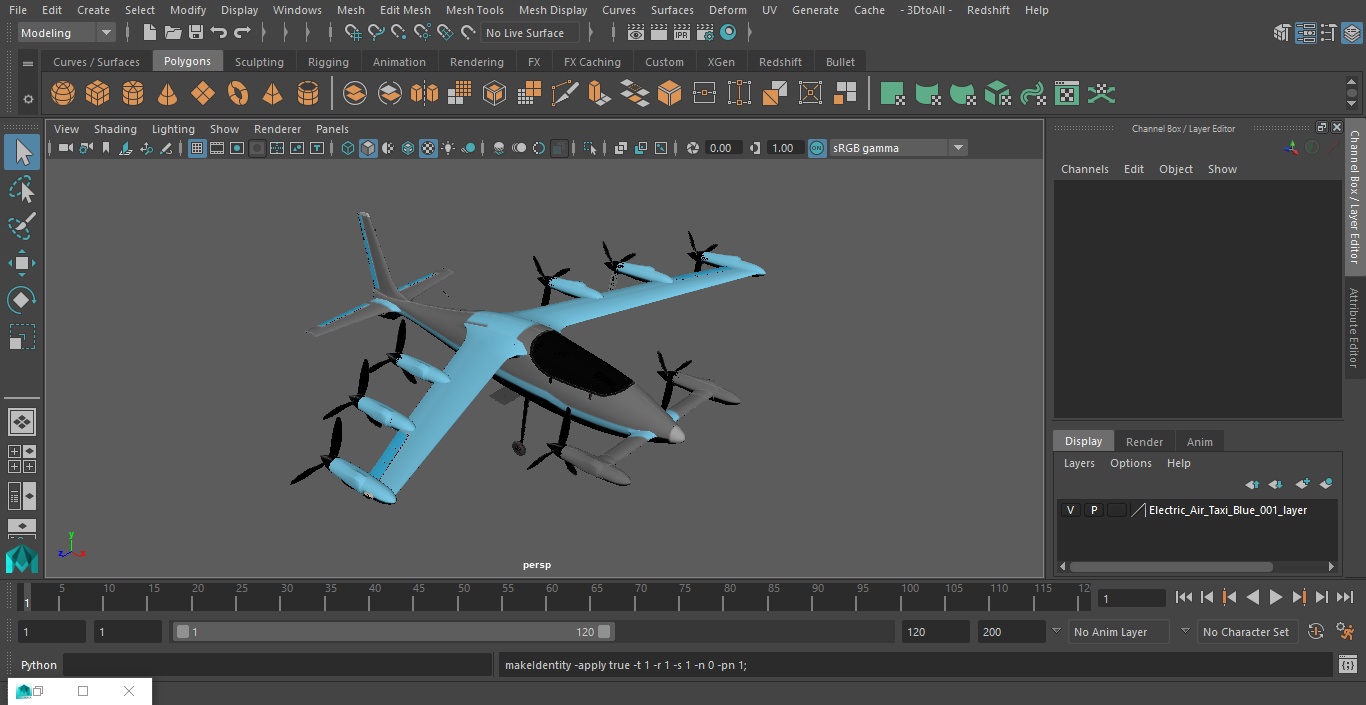
Task: Click the New scene file icon
Action: [149, 33]
